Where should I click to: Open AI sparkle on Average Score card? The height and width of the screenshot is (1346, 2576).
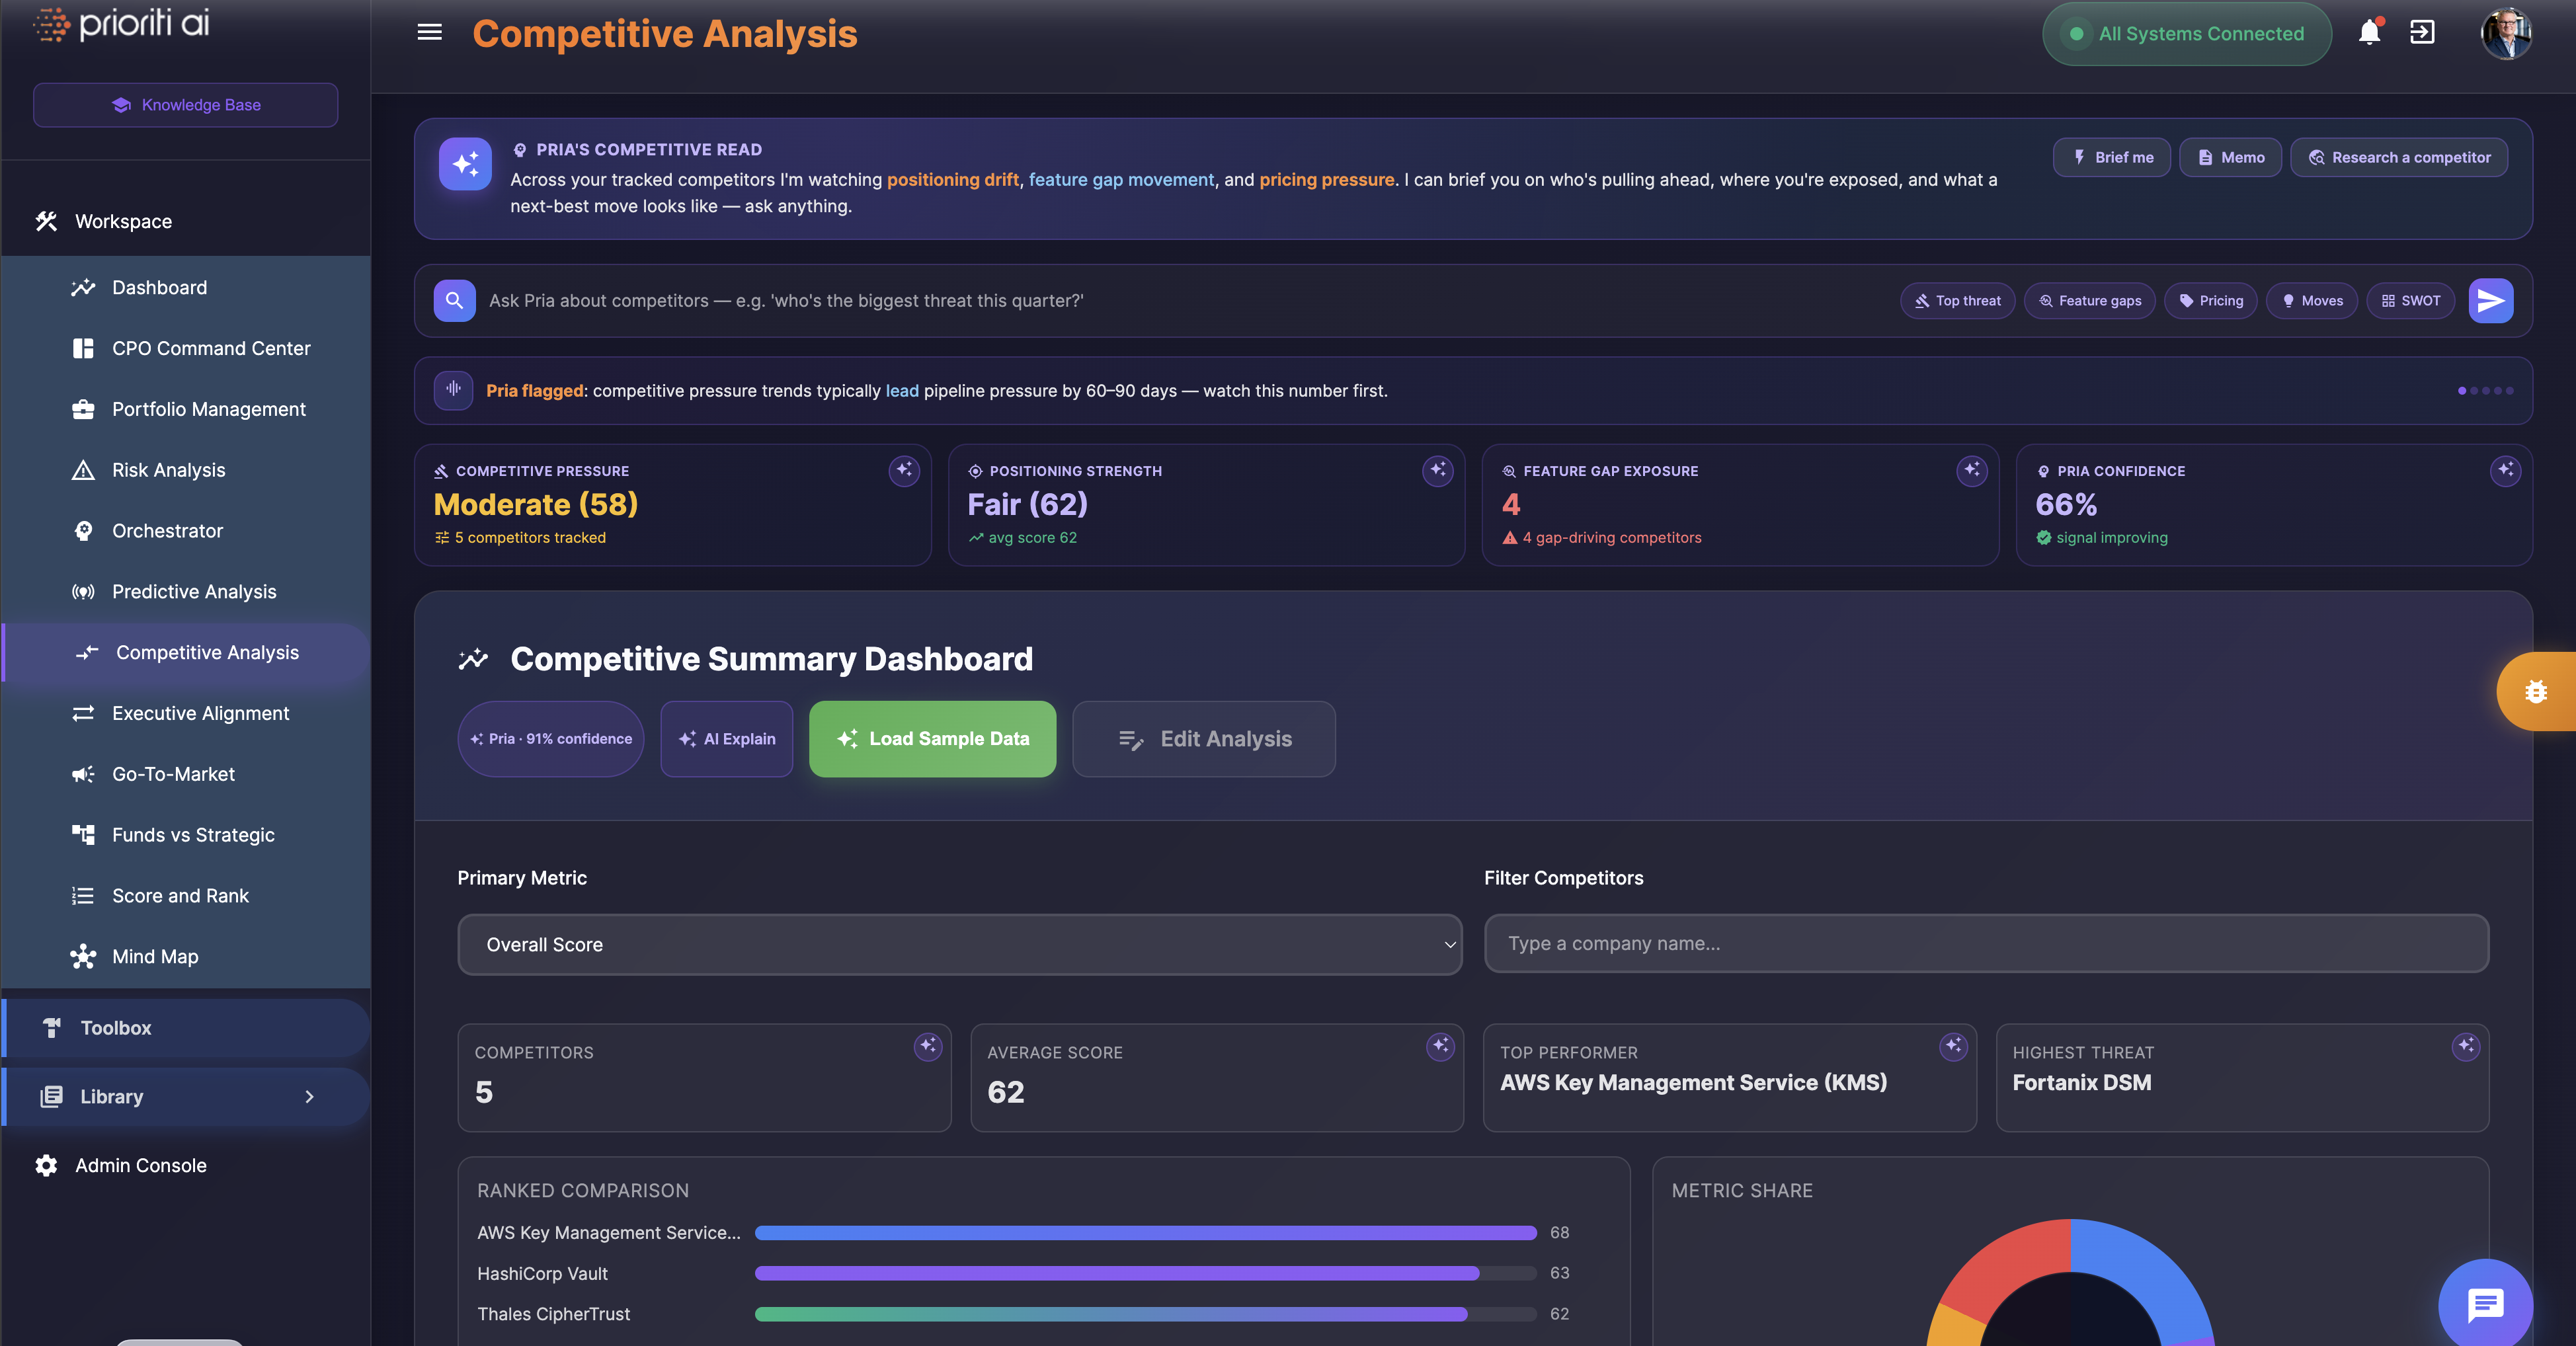click(x=1440, y=1046)
